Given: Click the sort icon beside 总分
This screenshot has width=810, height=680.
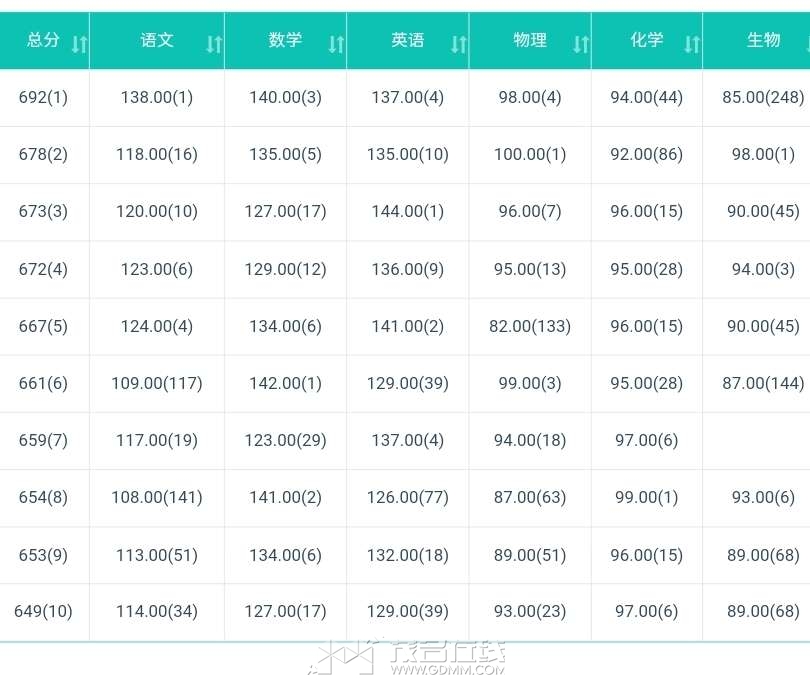Looking at the screenshot, I should tap(80, 44).
